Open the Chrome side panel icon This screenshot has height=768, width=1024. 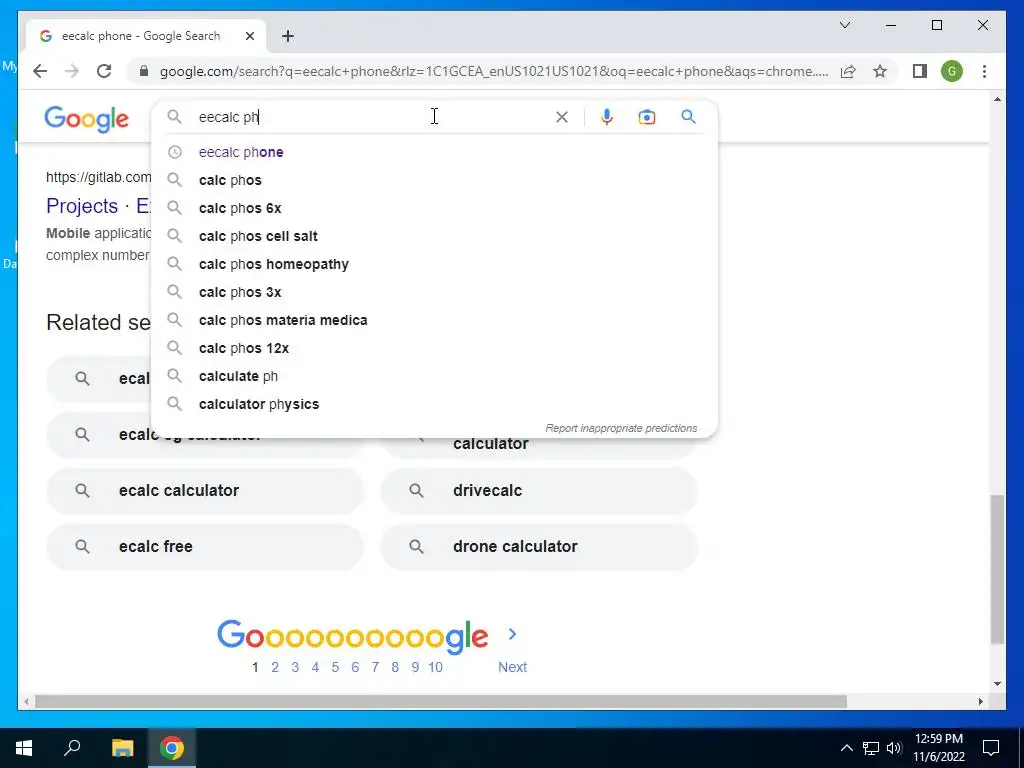coord(920,71)
